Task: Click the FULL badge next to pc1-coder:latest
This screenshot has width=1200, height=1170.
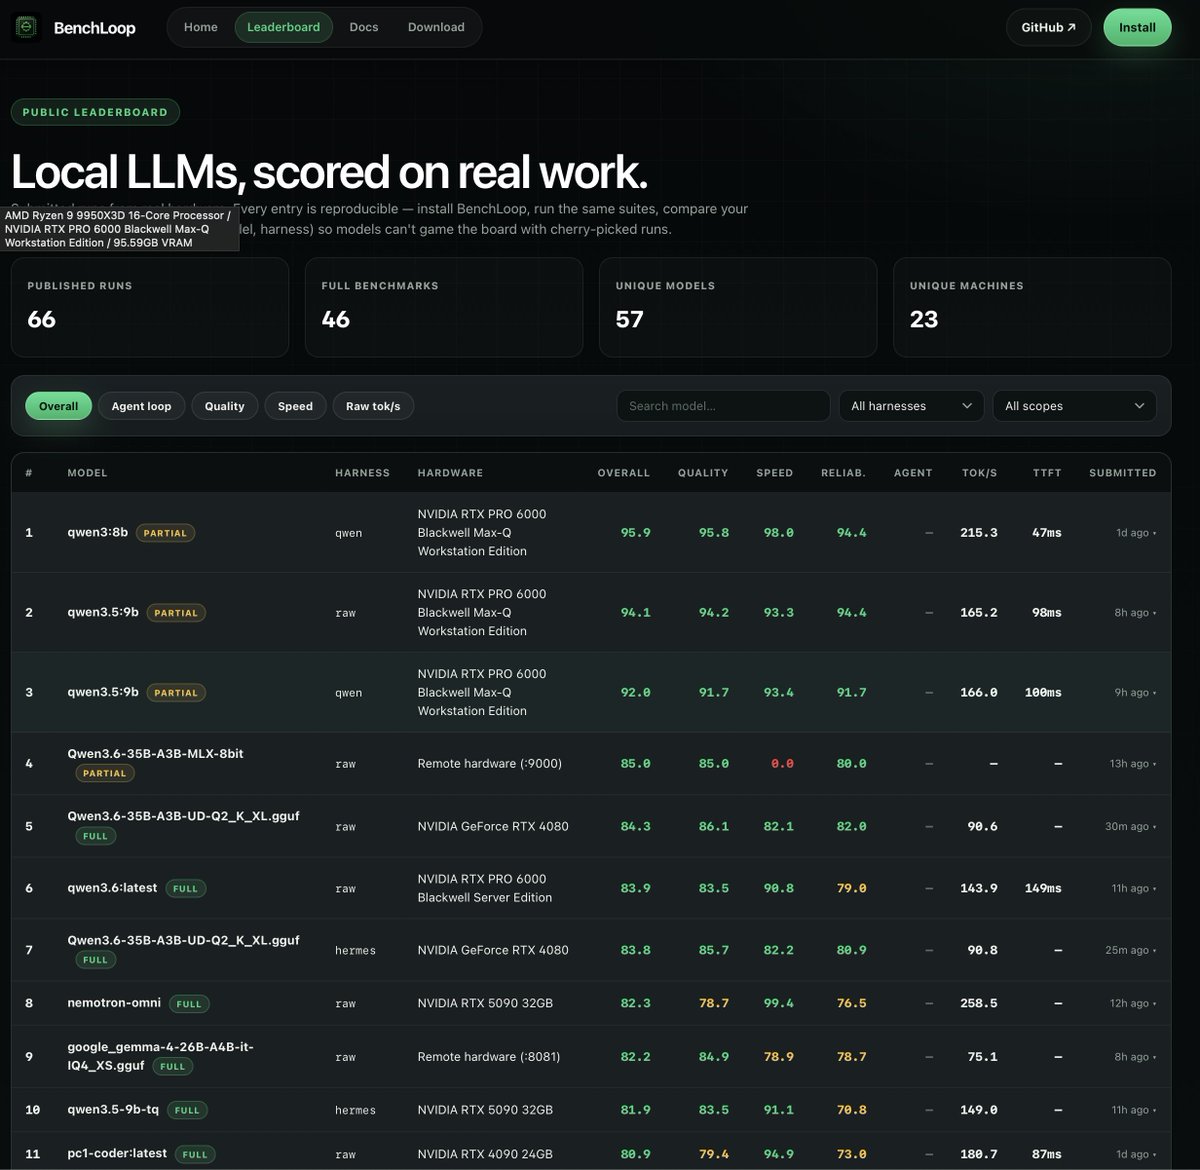Action: coord(195,1154)
